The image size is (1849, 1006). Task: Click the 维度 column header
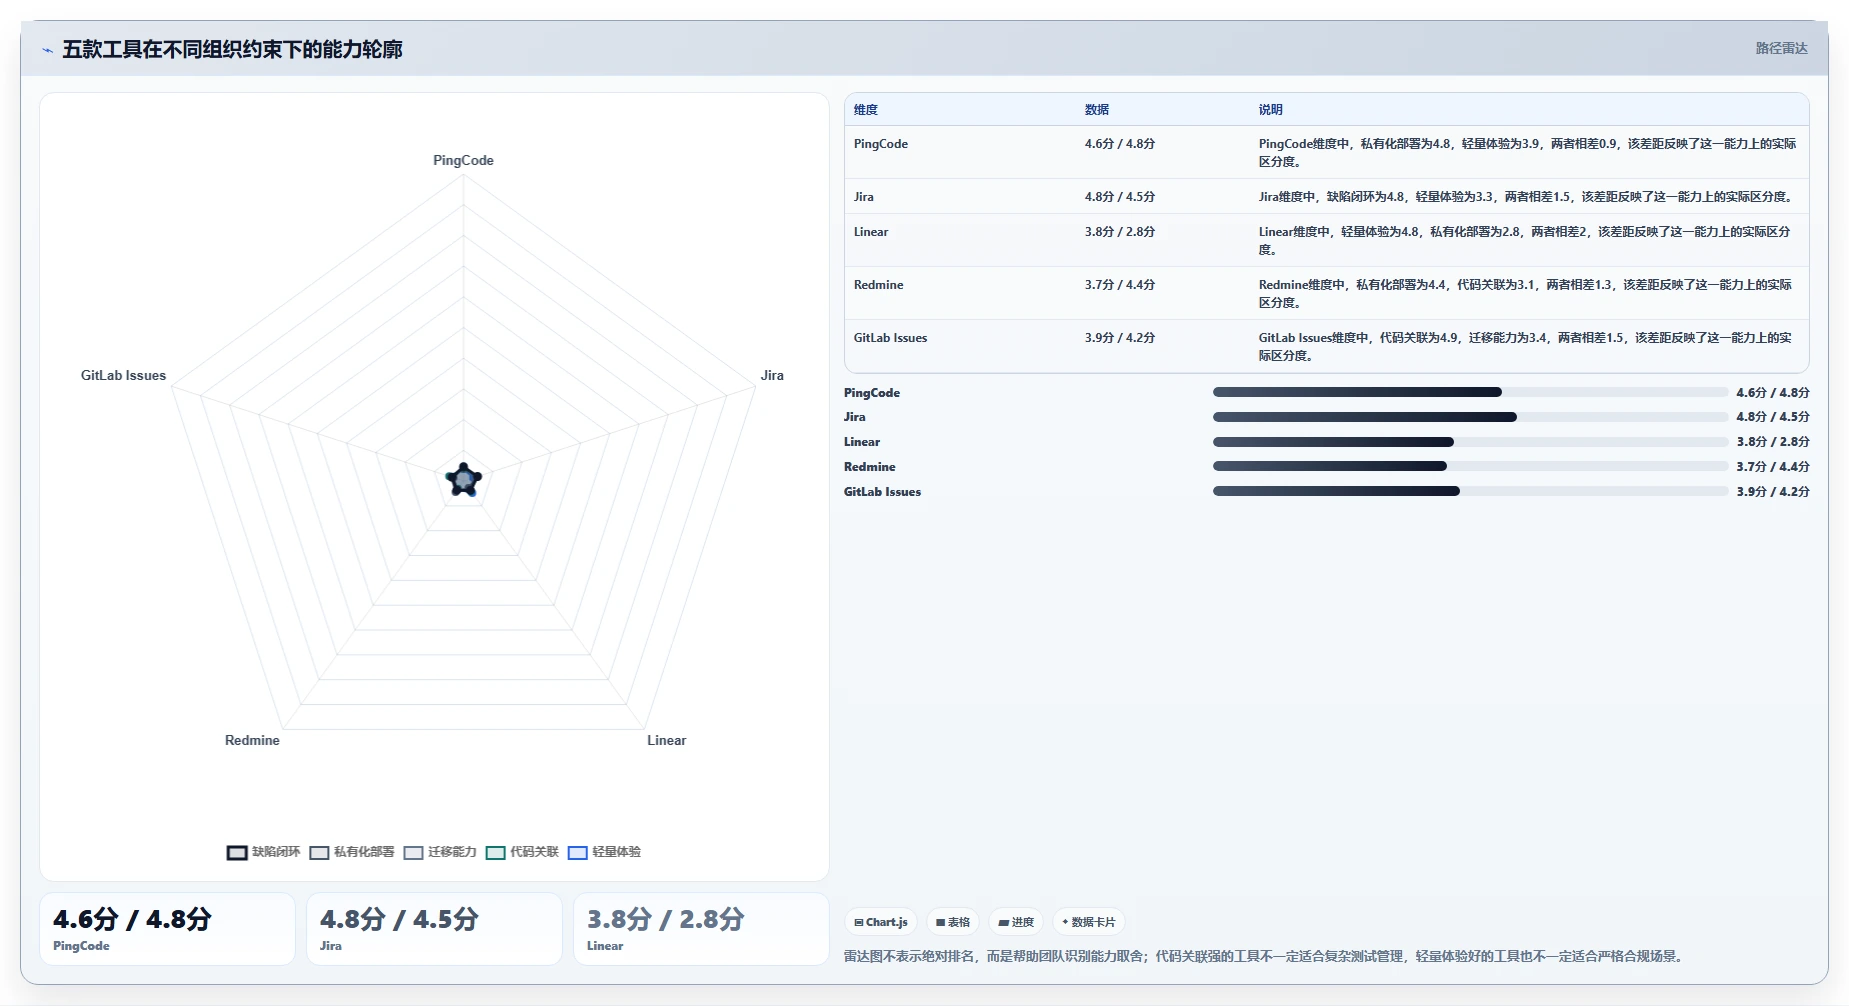click(x=866, y=110)
